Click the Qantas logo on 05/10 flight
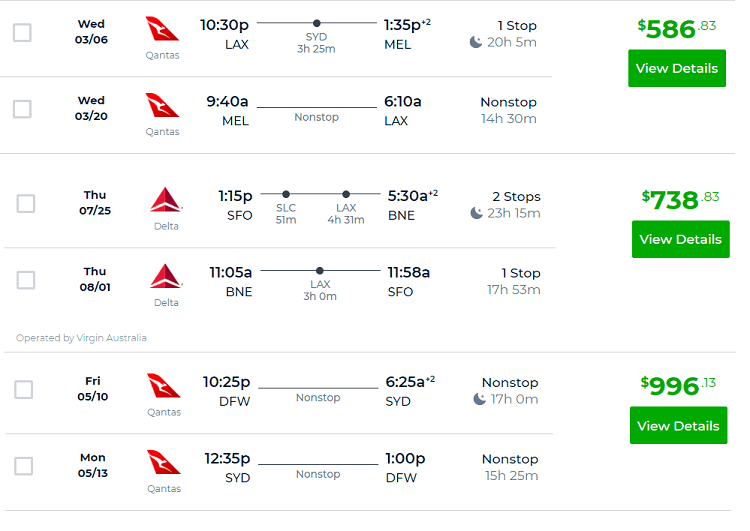 pos(164,386)
